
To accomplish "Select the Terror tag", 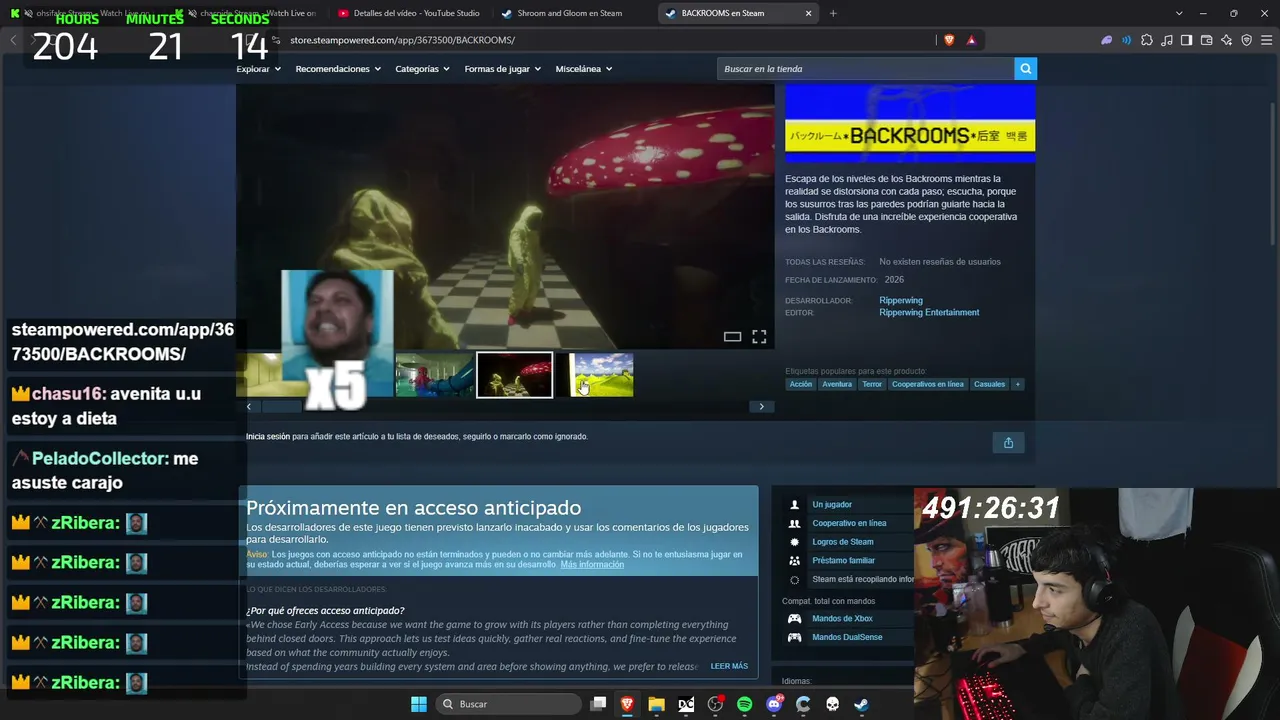I will [872, 384].
